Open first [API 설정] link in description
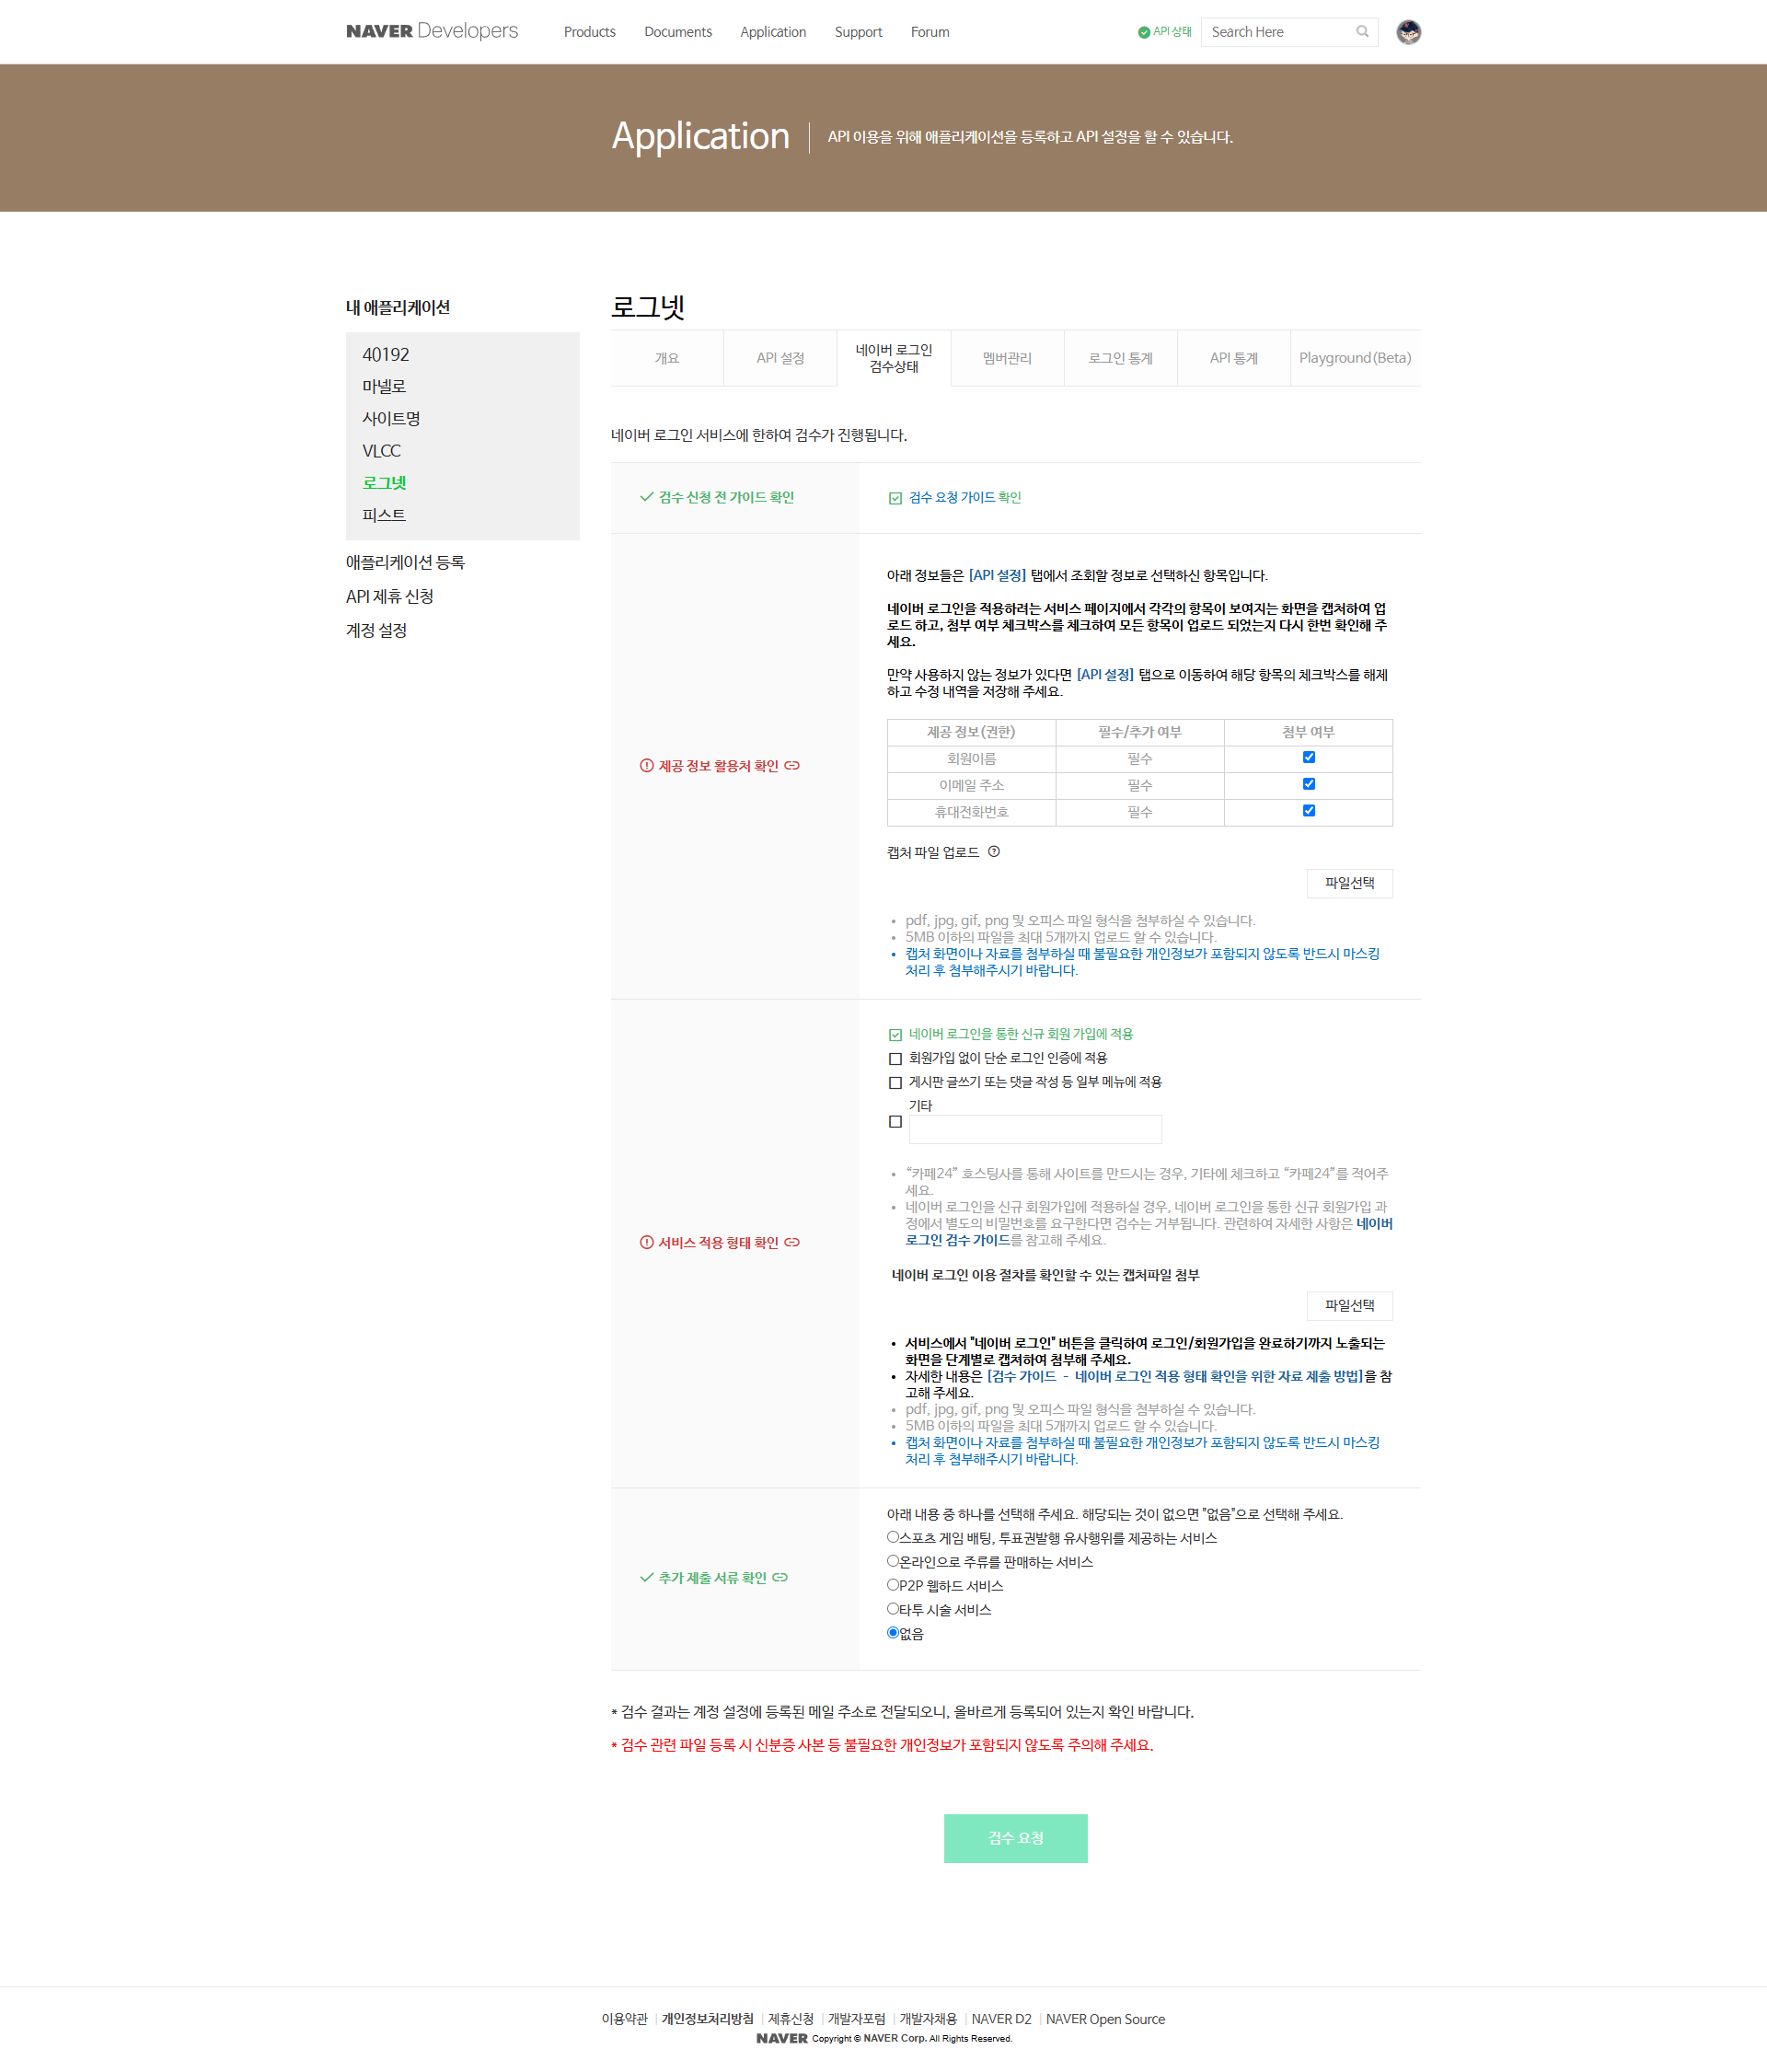This screenshot has height=2072, width=1767. tap(997, 576)
